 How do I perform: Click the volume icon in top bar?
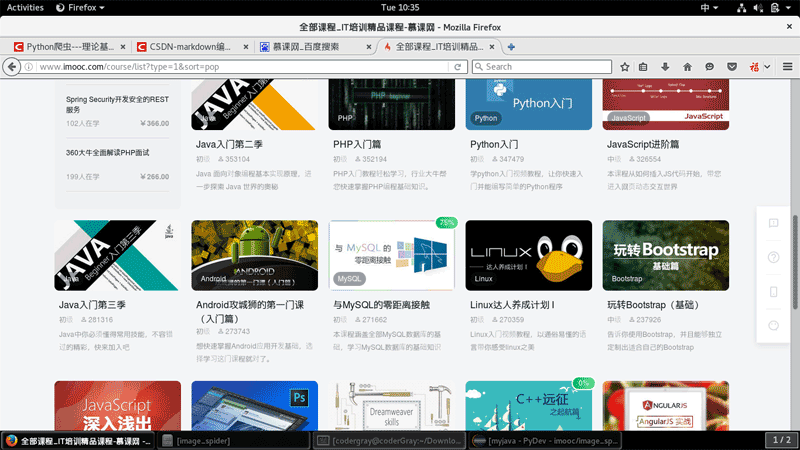coord(758,8)
